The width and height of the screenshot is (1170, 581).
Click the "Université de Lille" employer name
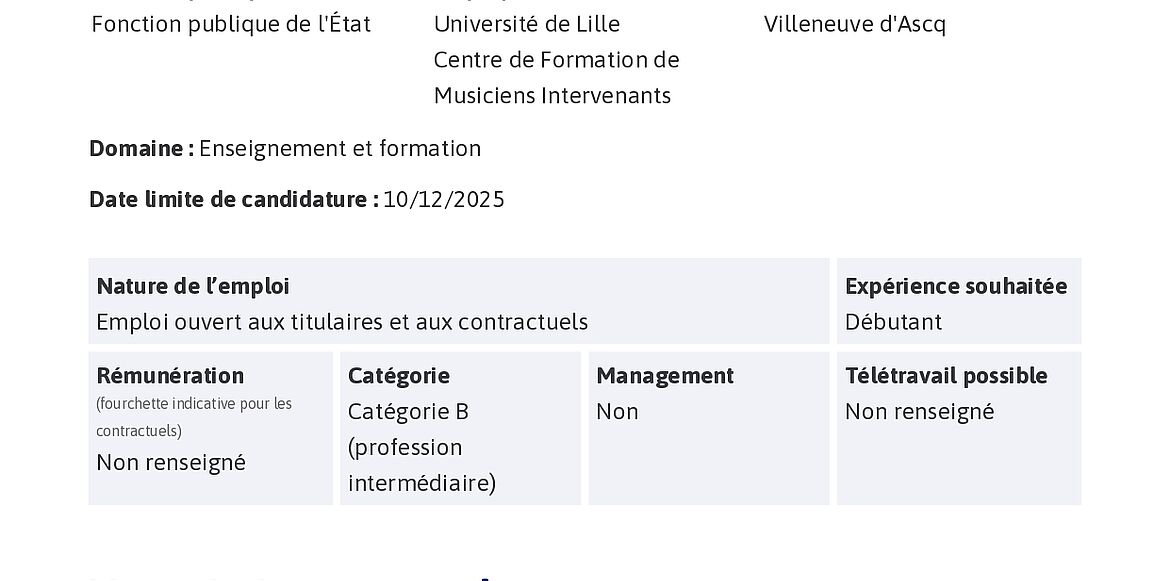(526, 24)
